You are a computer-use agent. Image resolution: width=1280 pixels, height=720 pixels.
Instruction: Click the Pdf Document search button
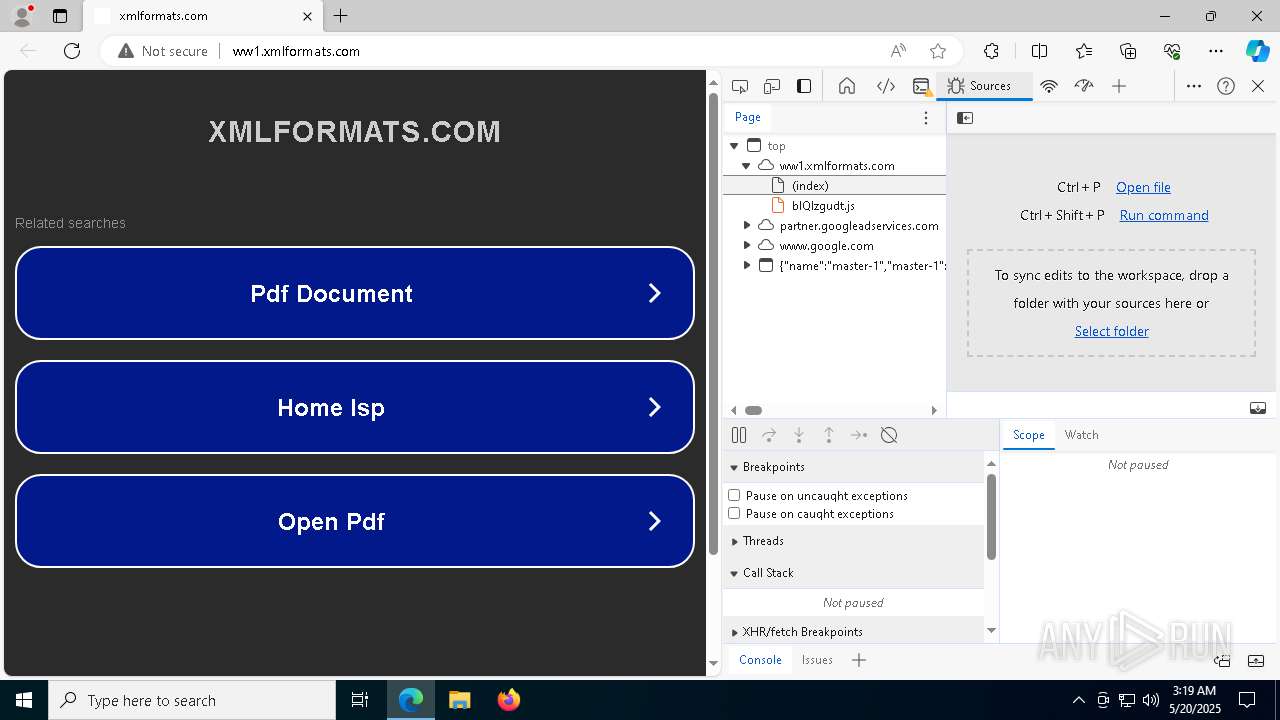click(355, 293)
